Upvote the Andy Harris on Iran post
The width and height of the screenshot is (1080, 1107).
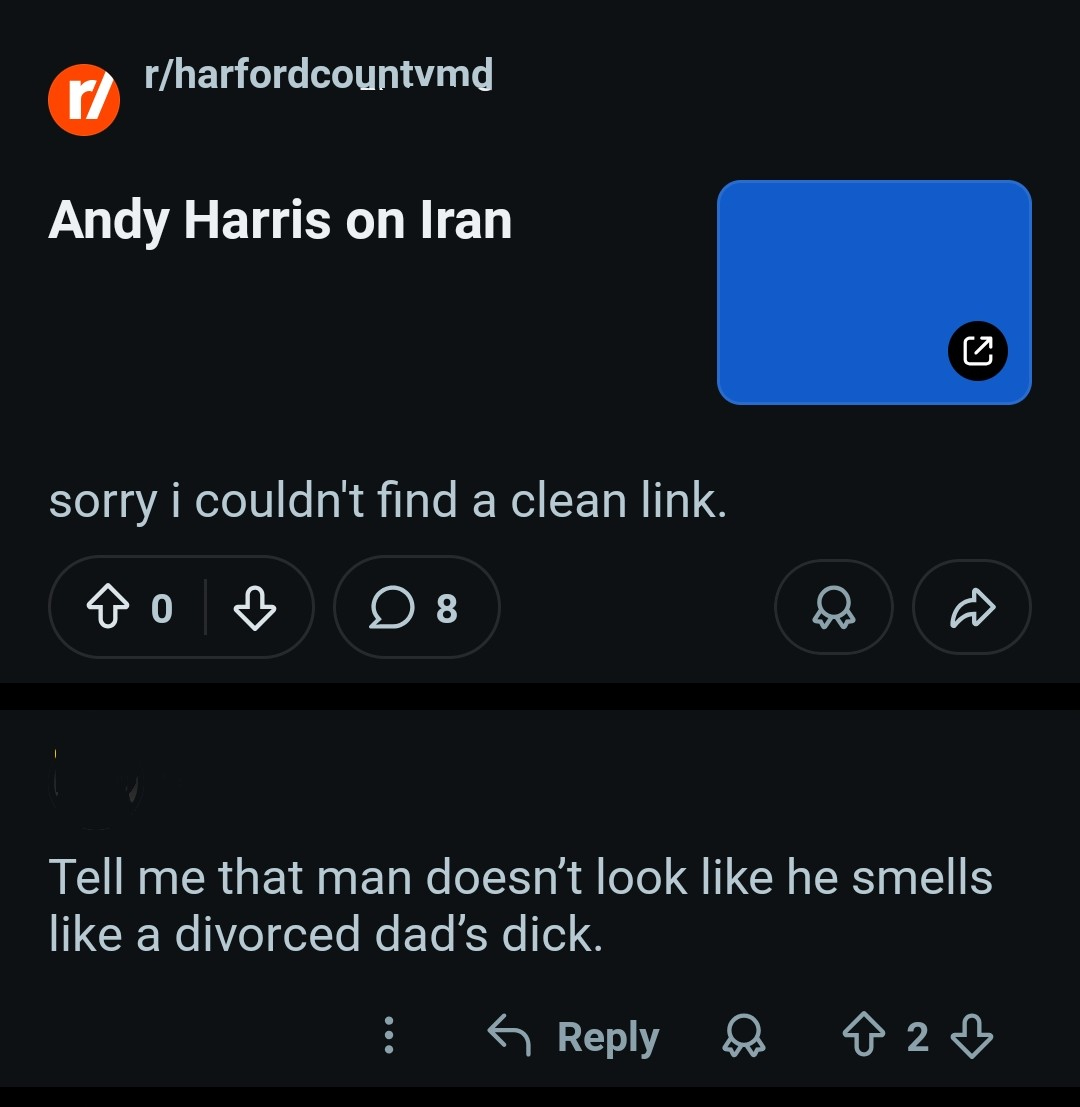(x=107, y=607)
